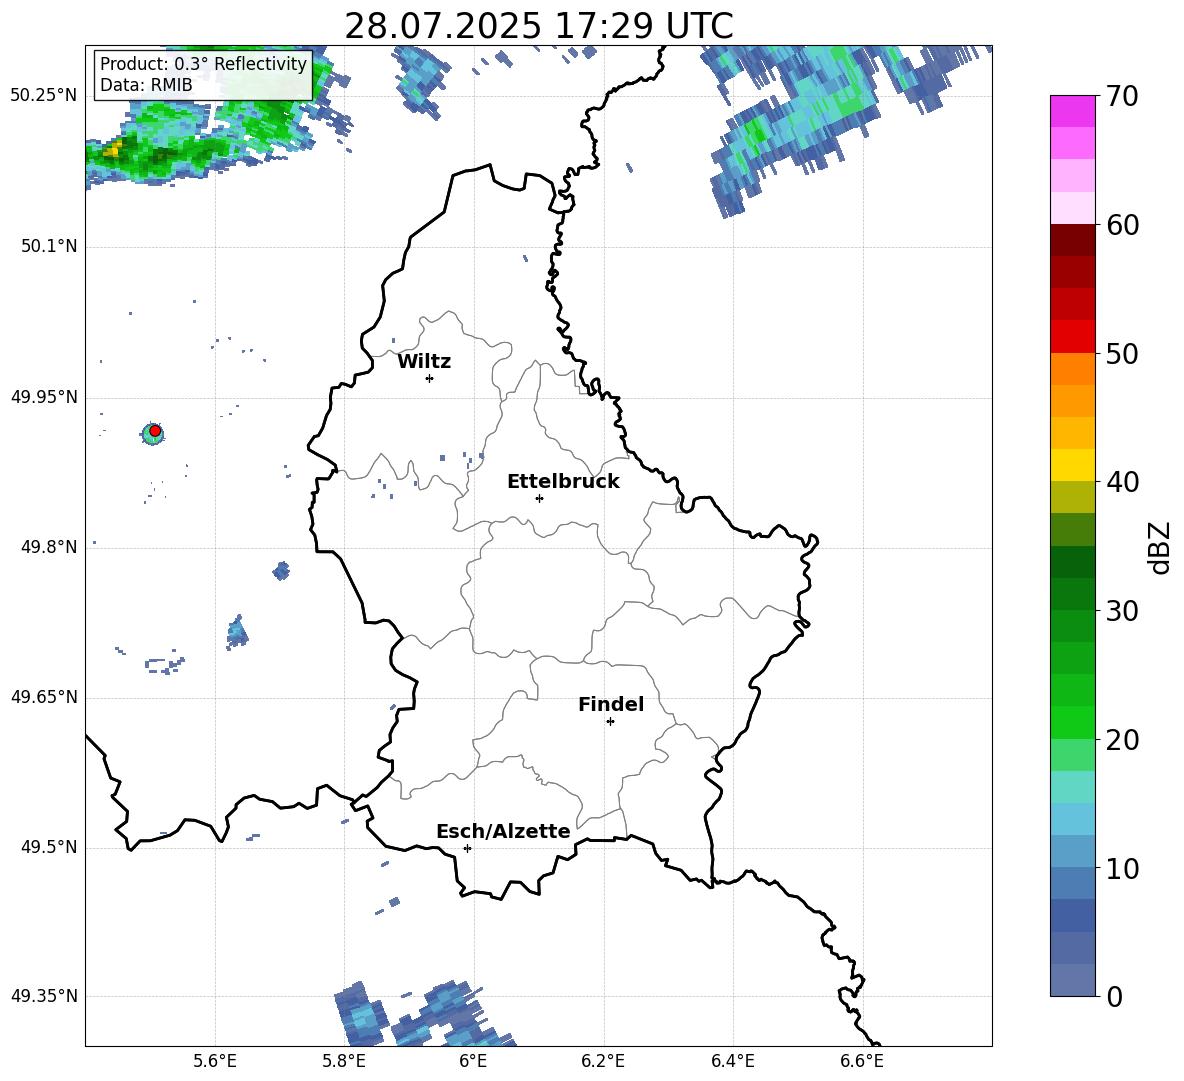This screenshot has height=1081, width=1184.
Task: Click the 49.5°N latitude label
Action: 49,847
